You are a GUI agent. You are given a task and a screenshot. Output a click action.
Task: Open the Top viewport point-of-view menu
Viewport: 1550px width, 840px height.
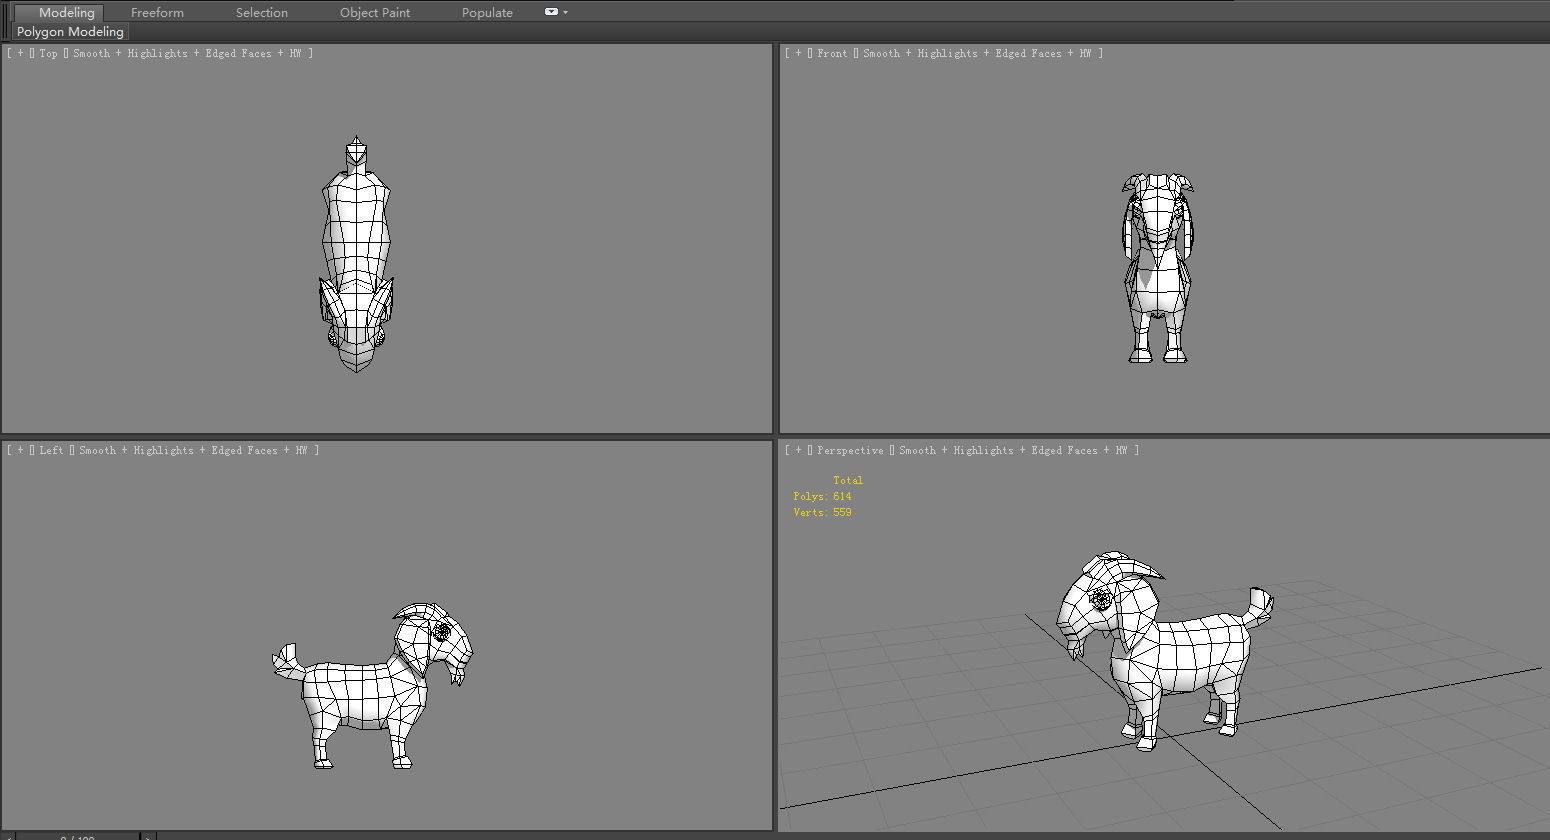[x=49, y=53]
